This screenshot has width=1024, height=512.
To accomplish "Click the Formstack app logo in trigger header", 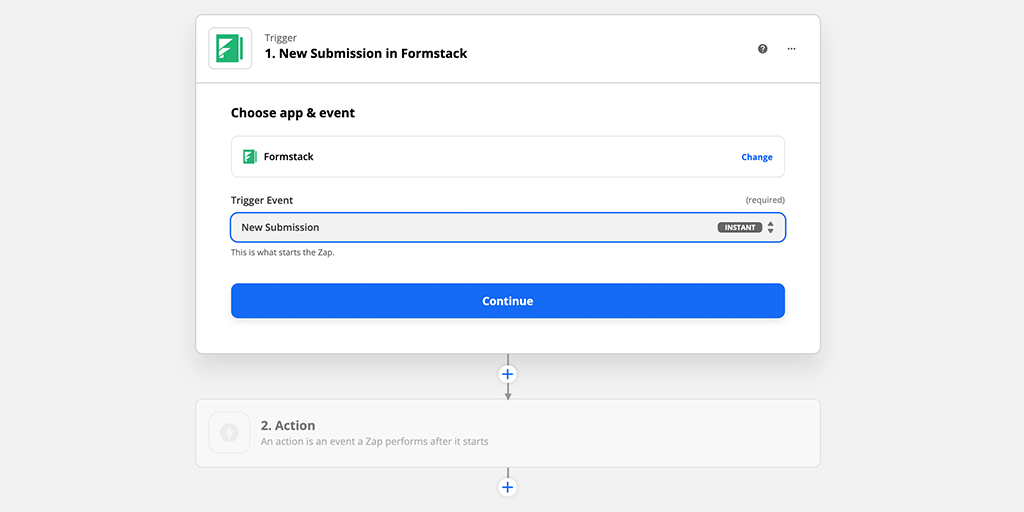I will (230, 48).
